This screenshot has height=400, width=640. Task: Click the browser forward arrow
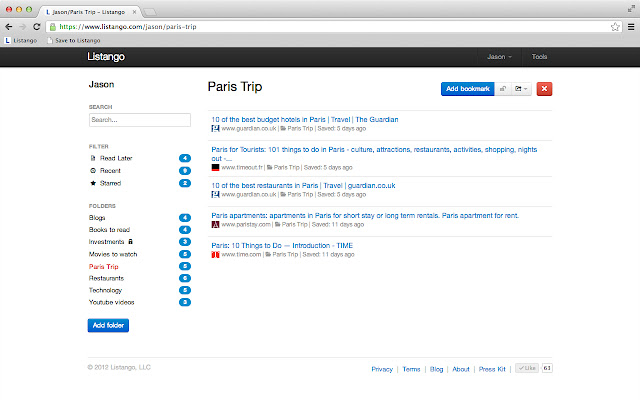[23, 27]
